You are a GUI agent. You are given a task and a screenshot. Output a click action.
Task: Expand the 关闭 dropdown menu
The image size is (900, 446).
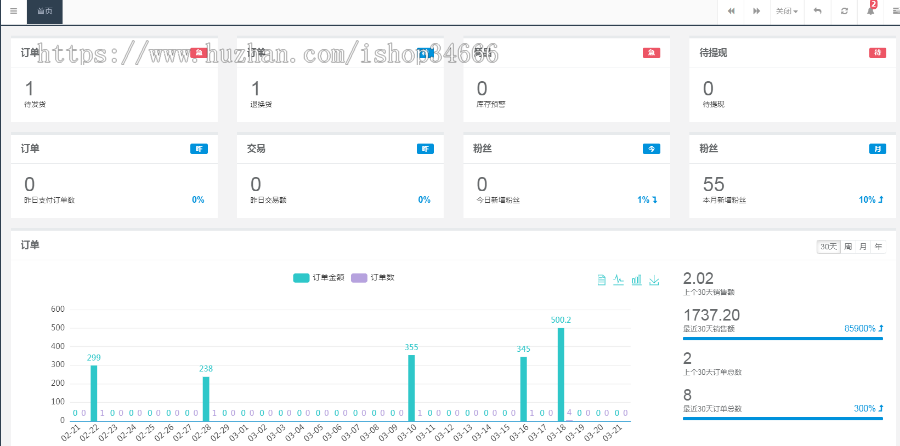tap(786, 11)
